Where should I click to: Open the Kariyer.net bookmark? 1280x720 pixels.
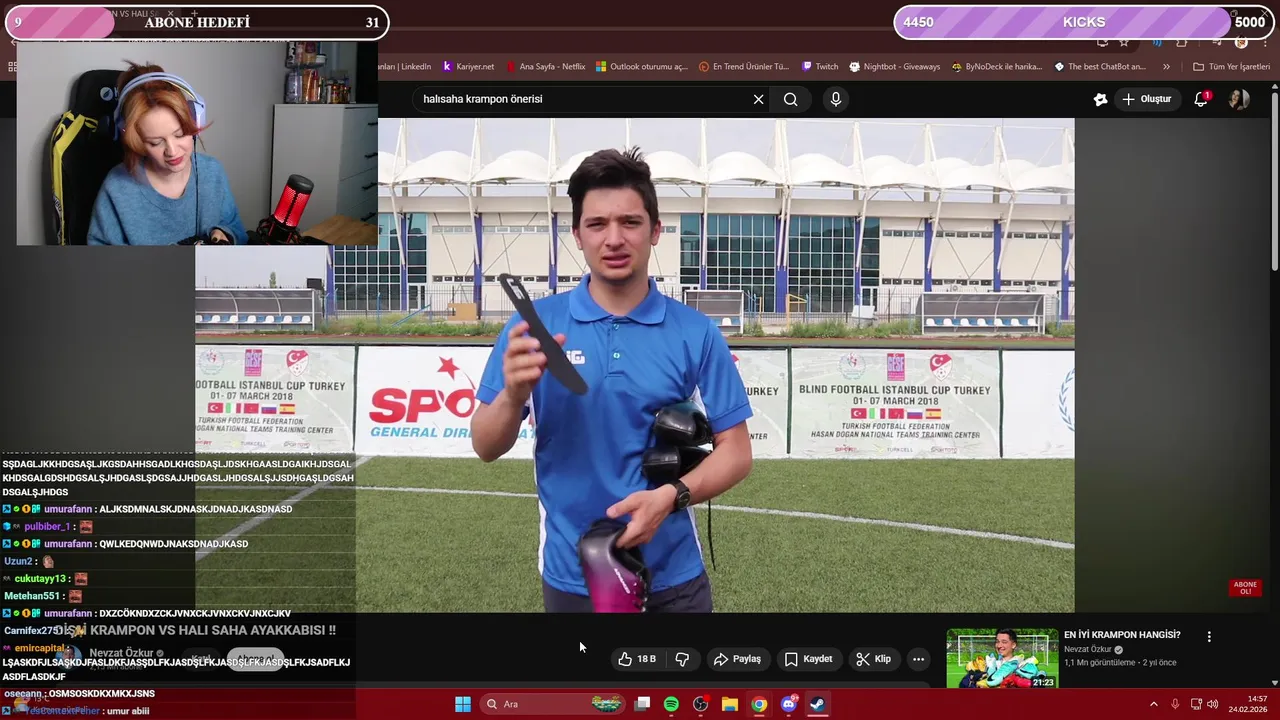click(467, 67)
